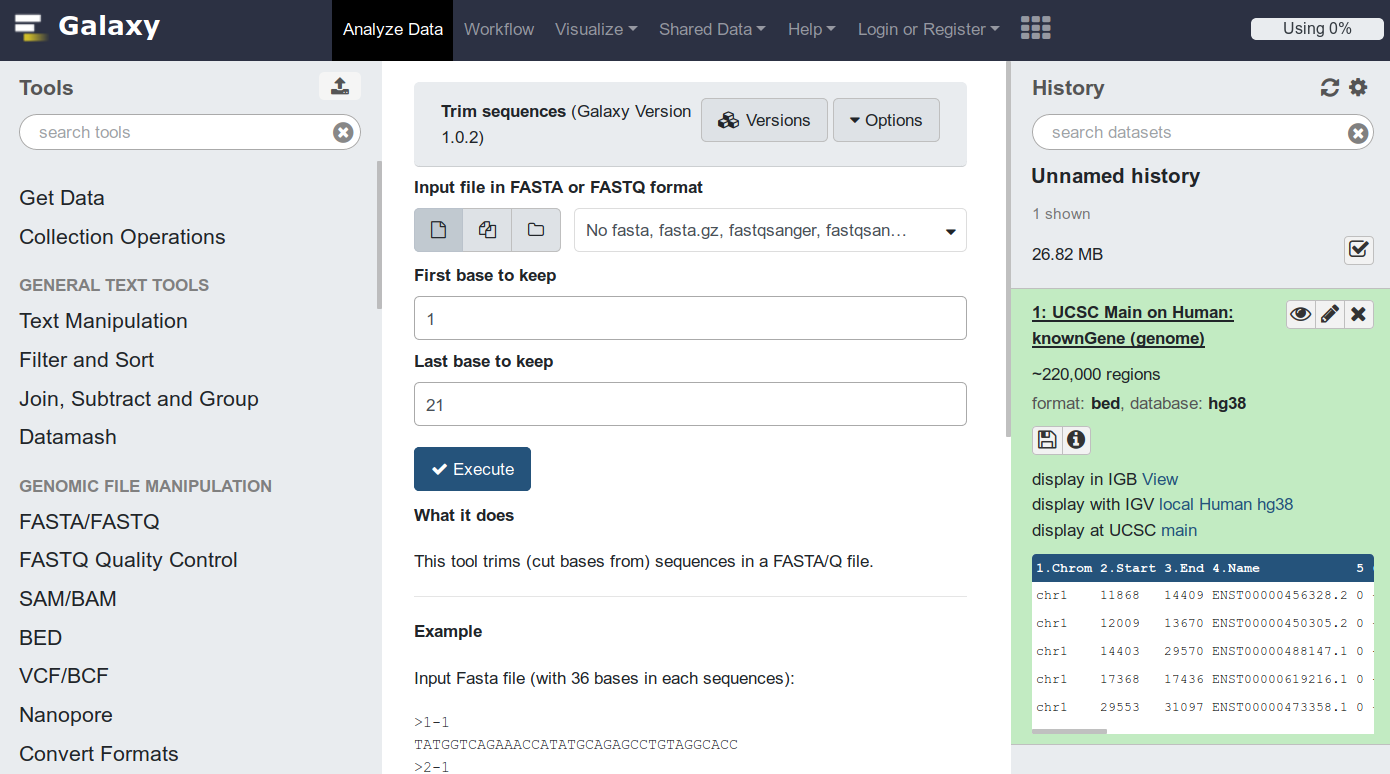Image resolution: width=1390 pixels, height=774 pixels.
Task: Open display at UCSC main link
Action: click(1179, 530)
